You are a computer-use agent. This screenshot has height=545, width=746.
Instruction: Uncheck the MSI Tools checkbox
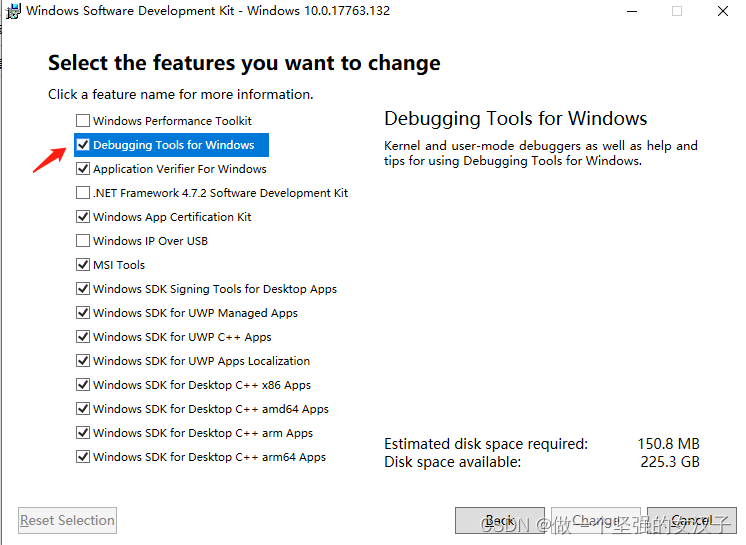[x=83, y=264]
